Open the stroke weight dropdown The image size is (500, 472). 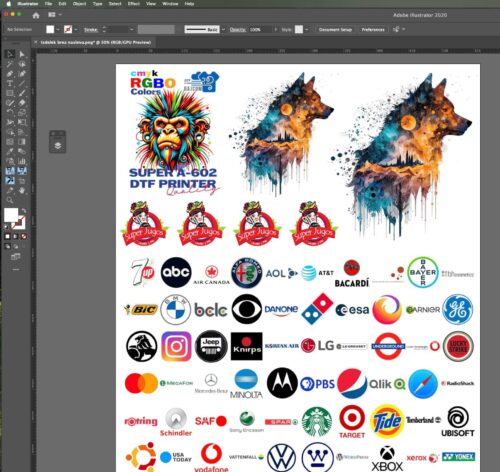tap(132, 30)
